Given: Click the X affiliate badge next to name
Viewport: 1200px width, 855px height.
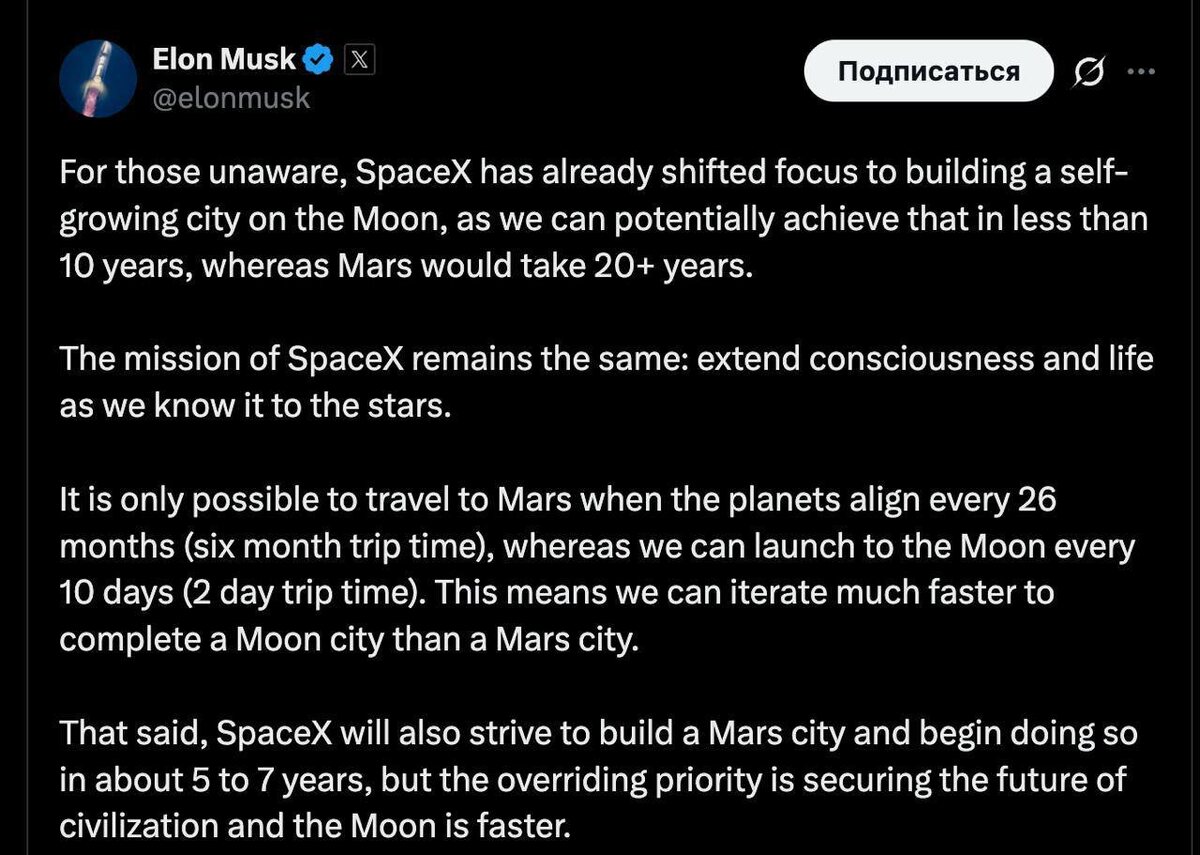Looking at the screenshot, I should [x=357, y=58].
